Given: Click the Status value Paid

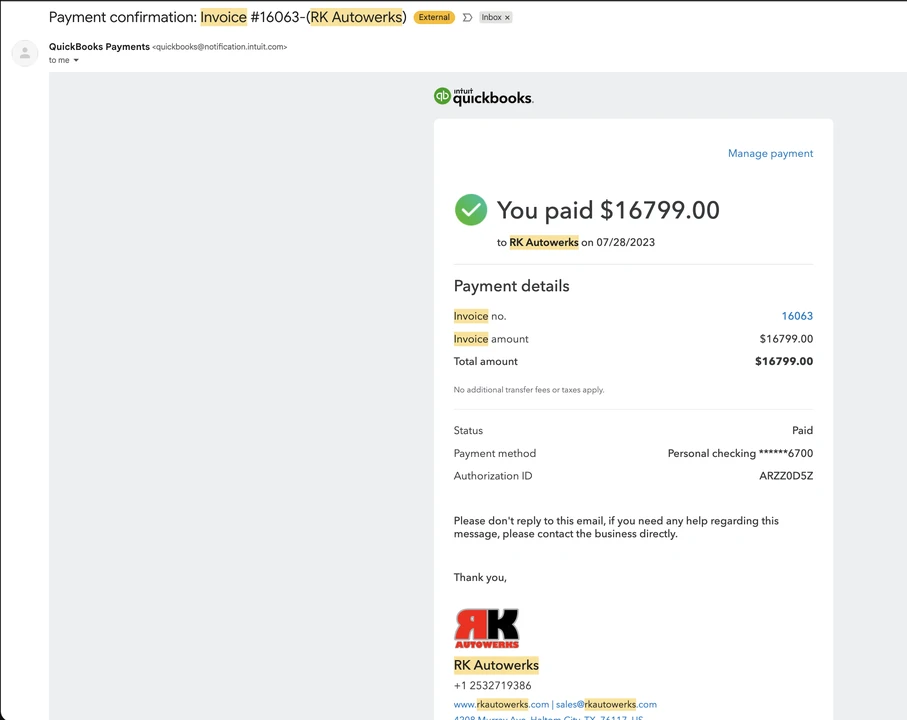Looking at the screenshot, I should point(802,430).
